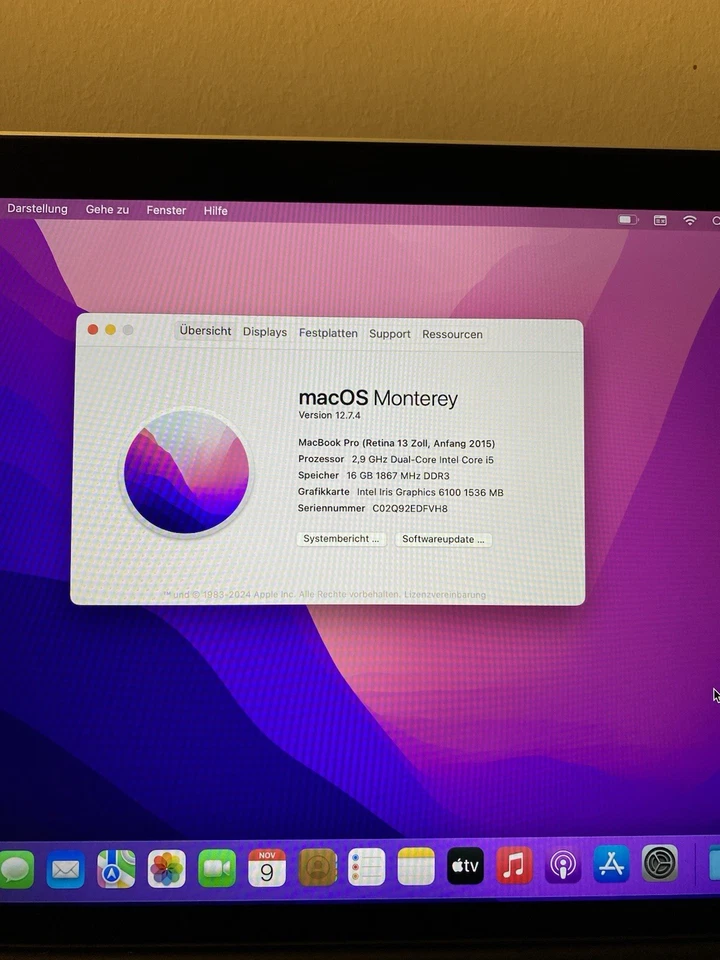This screenshot has height=960, width=720.
Task: Click the macOS Monterey logo image
Action: [186, 473]
